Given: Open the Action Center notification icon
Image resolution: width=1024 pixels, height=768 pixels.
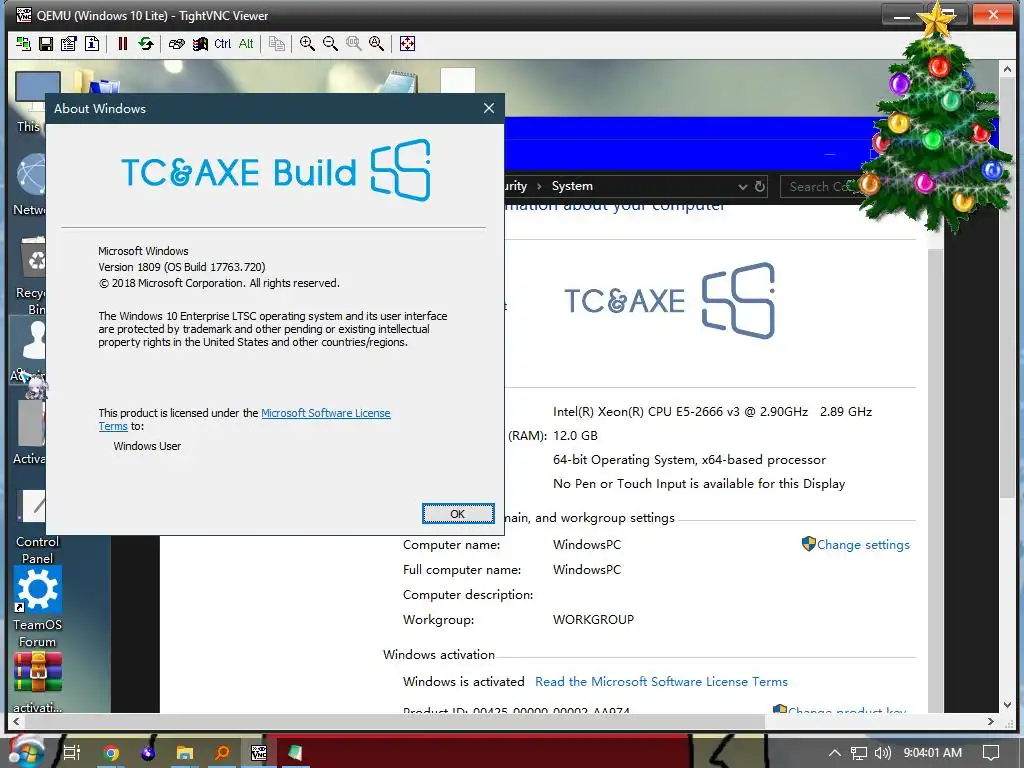Looking at the screenshot, I should [x=991, y=753].
